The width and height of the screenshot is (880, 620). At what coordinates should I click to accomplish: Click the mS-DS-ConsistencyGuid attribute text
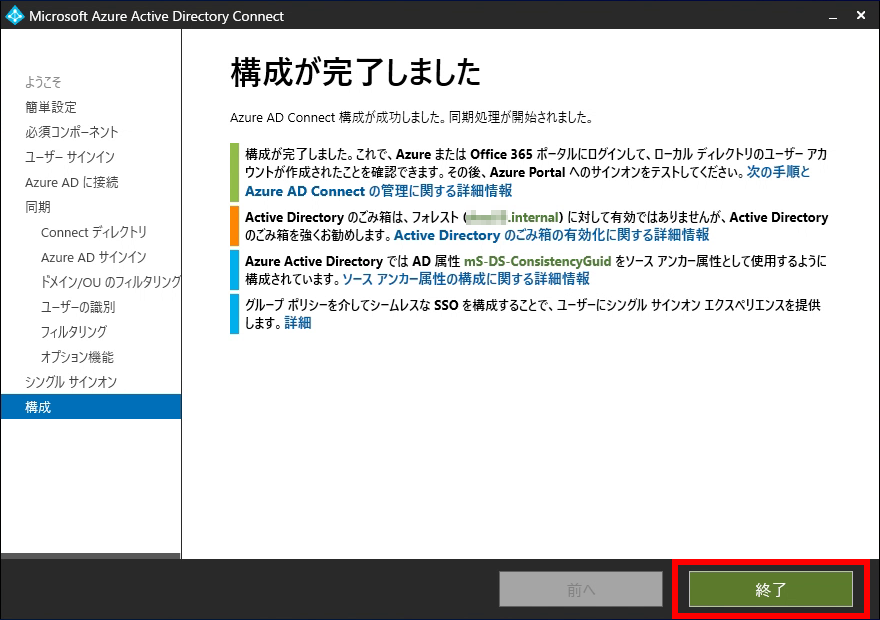(537, 261)
